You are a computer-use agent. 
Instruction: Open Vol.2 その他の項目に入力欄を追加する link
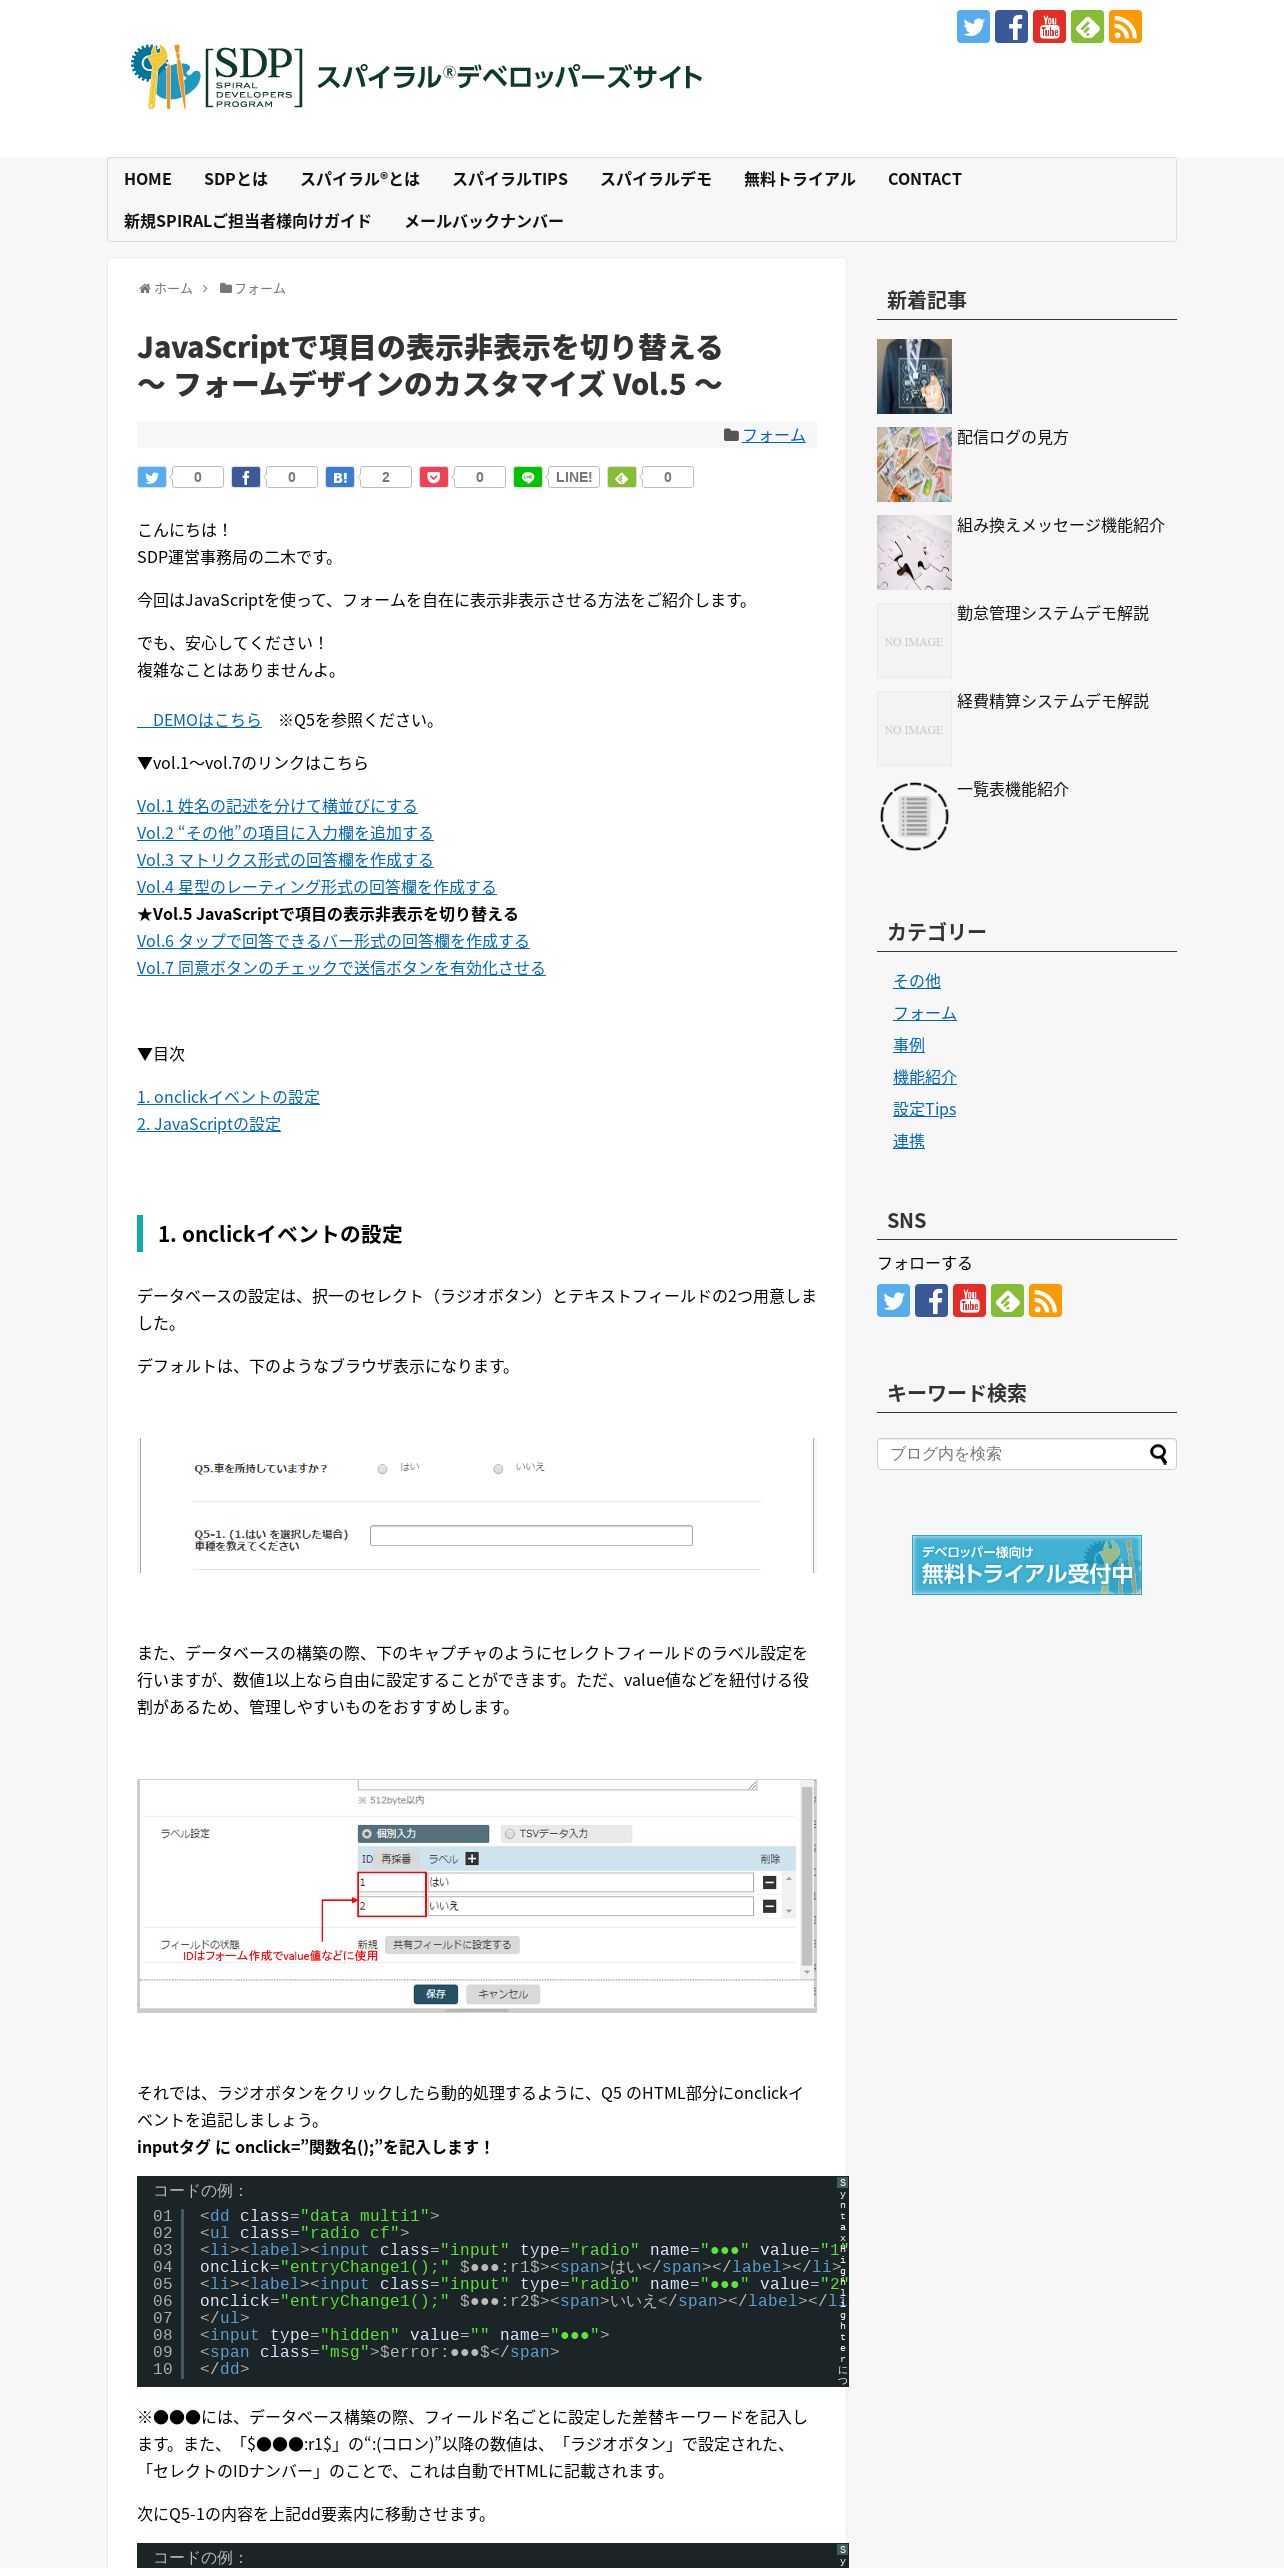point(285,833)
